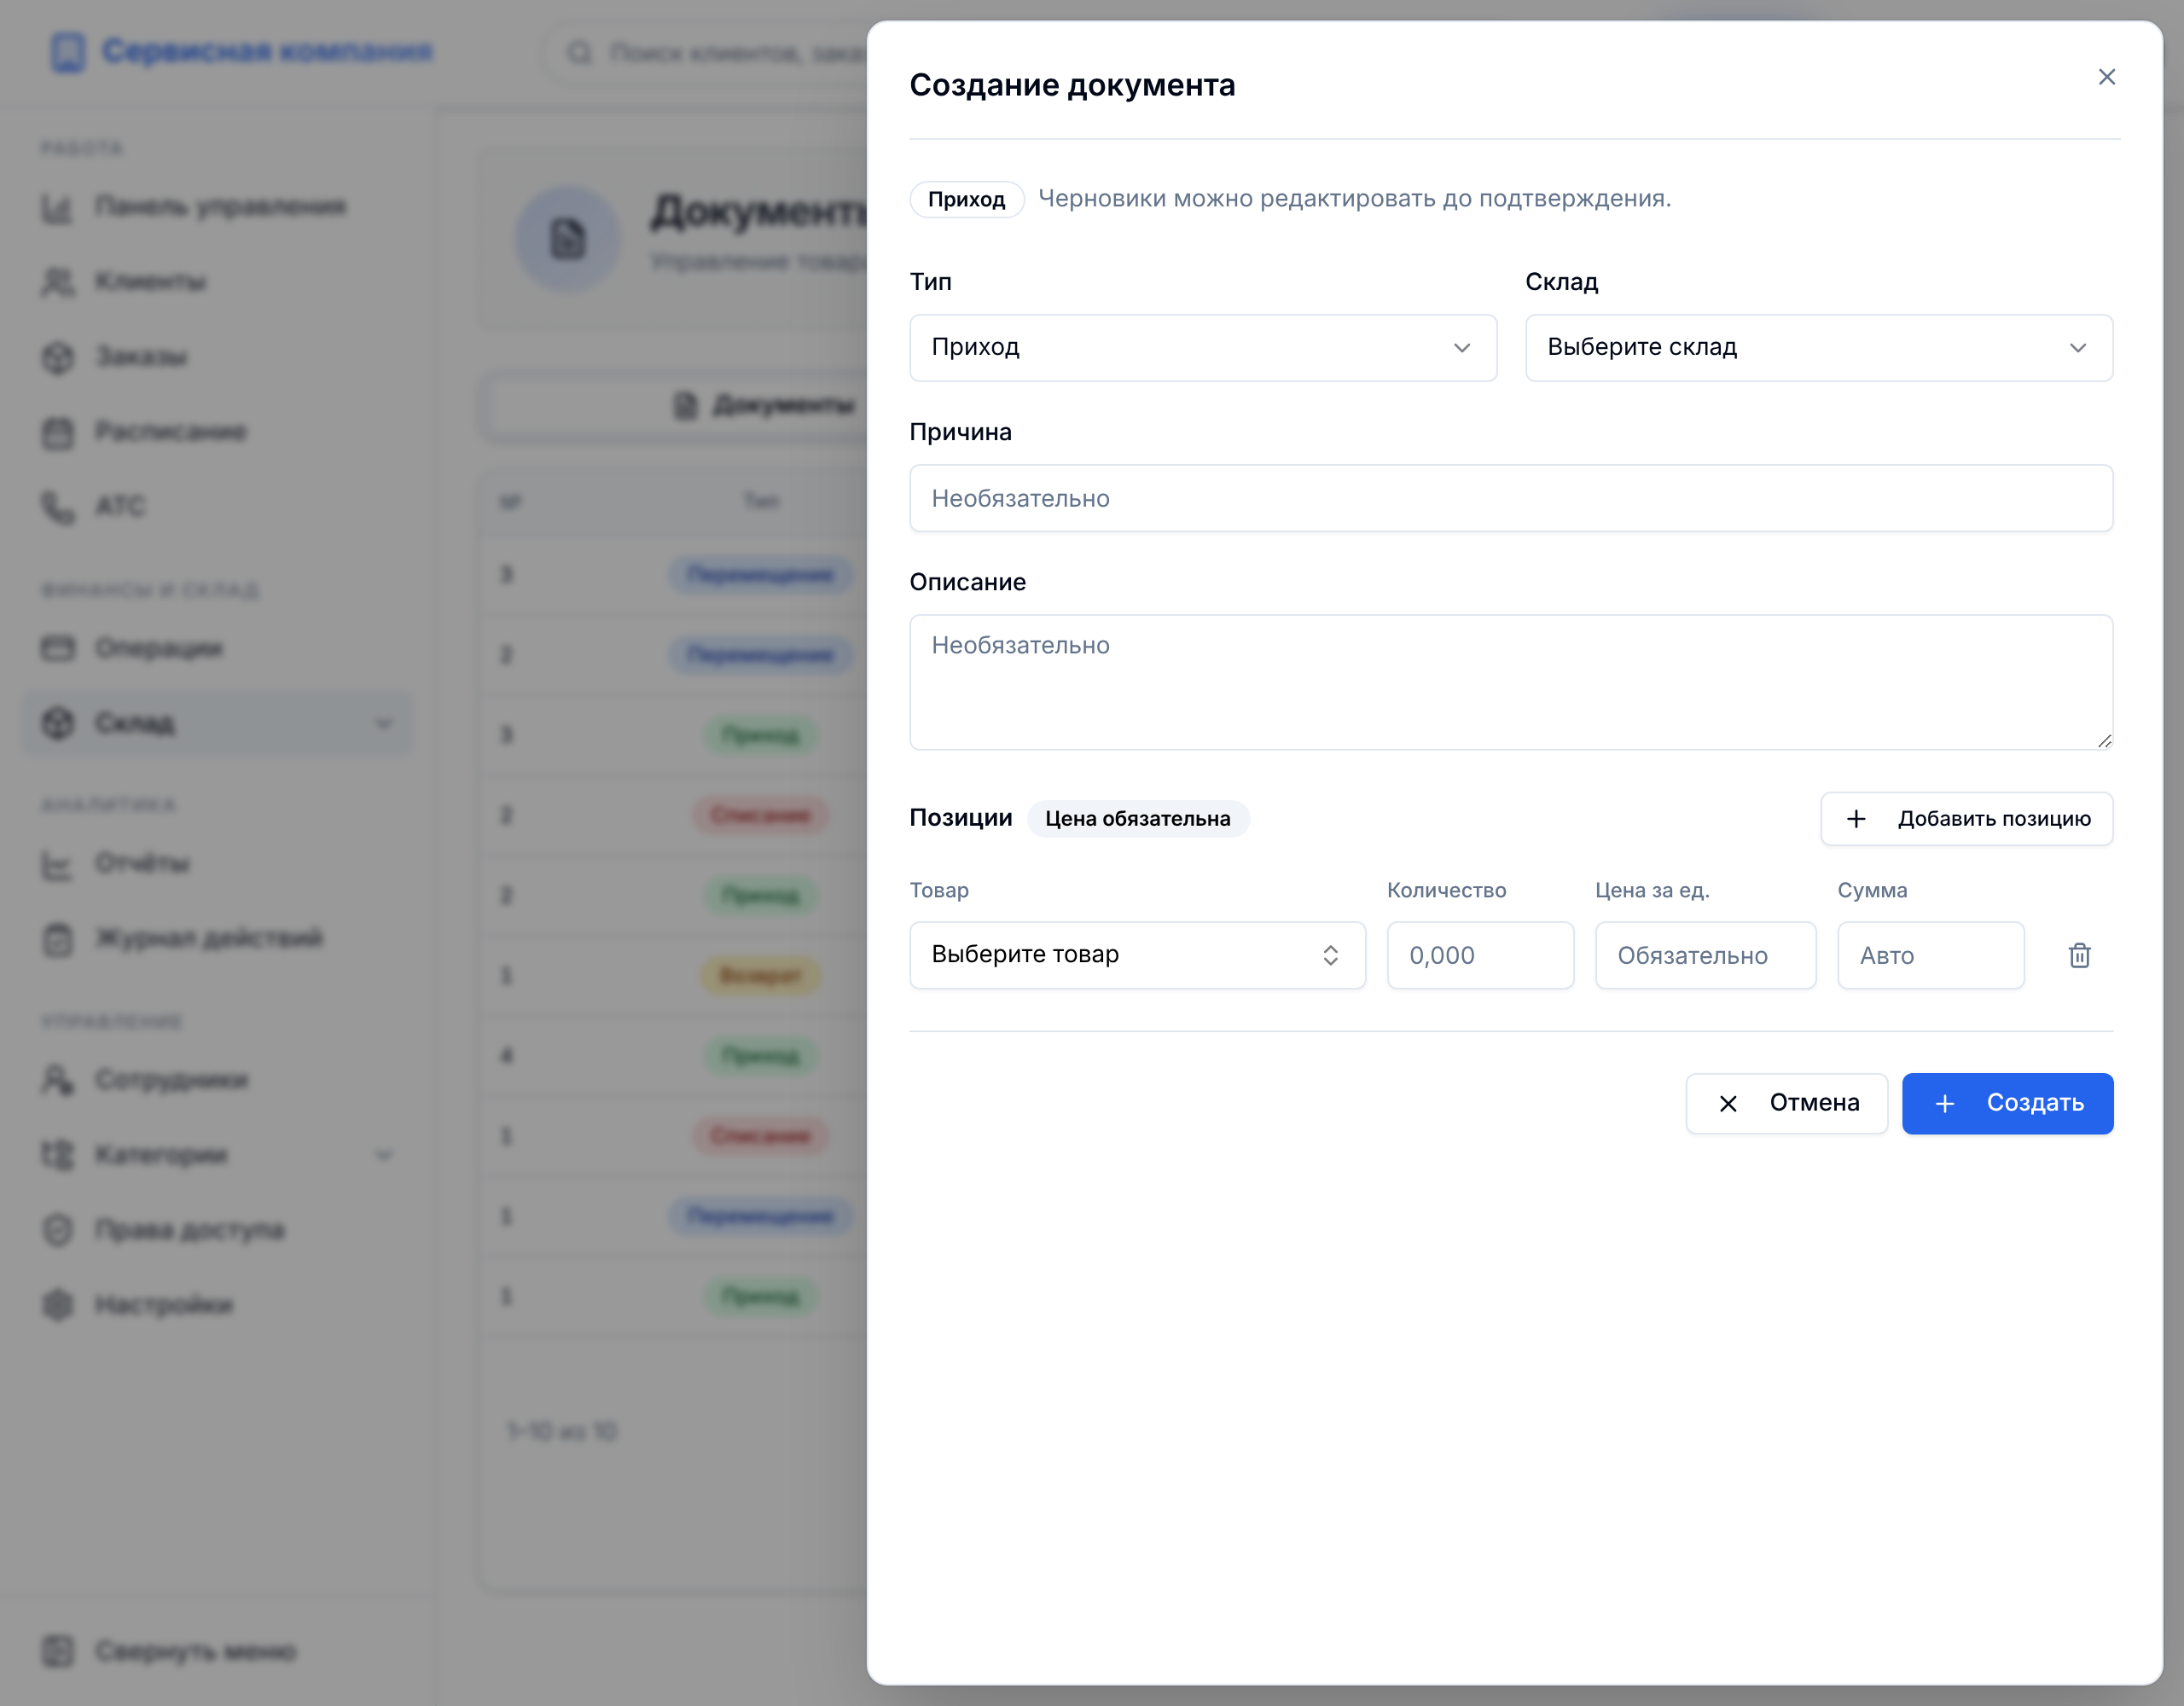Viewport: 2184px width, 1706px height.
Task: Focus the Описание text area
Action: pyautogui.click(x=1511, y=682)
